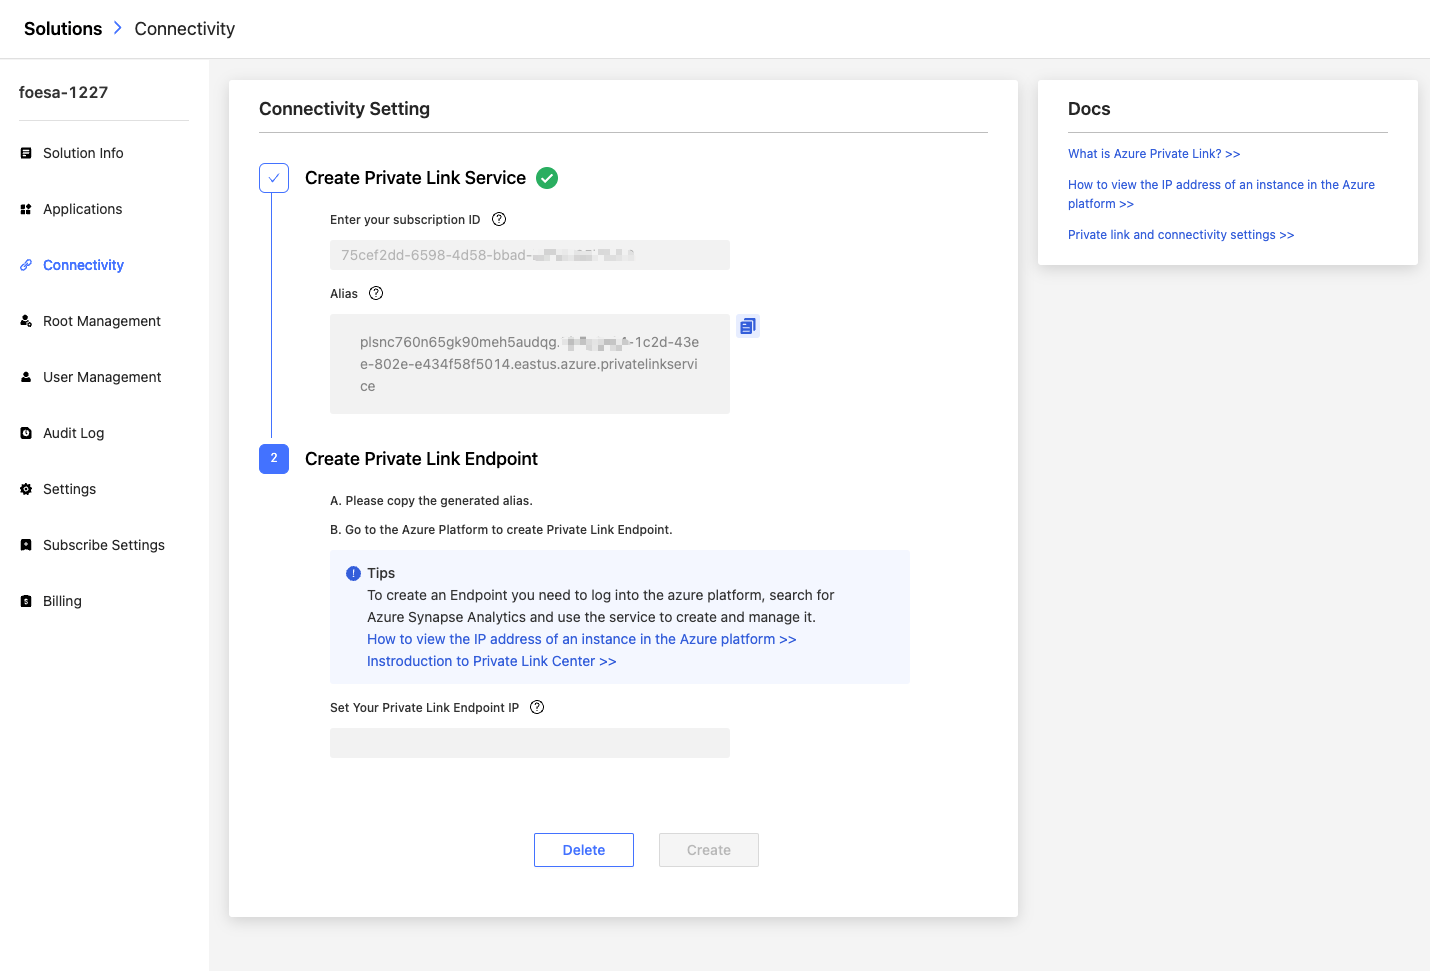1430x971 pixels.
Task: Click the Billing icon in the sidebar
Action: 26,601
